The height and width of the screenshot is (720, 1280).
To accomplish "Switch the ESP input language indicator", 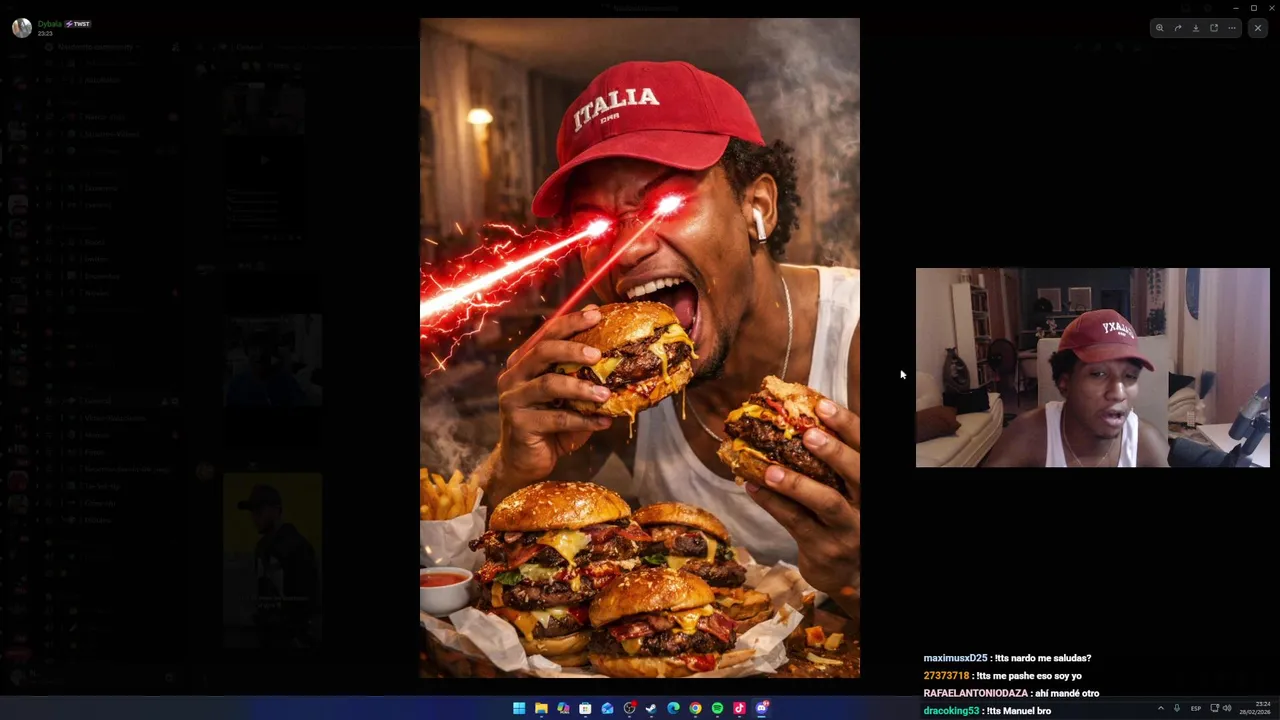I will 1196,708.
